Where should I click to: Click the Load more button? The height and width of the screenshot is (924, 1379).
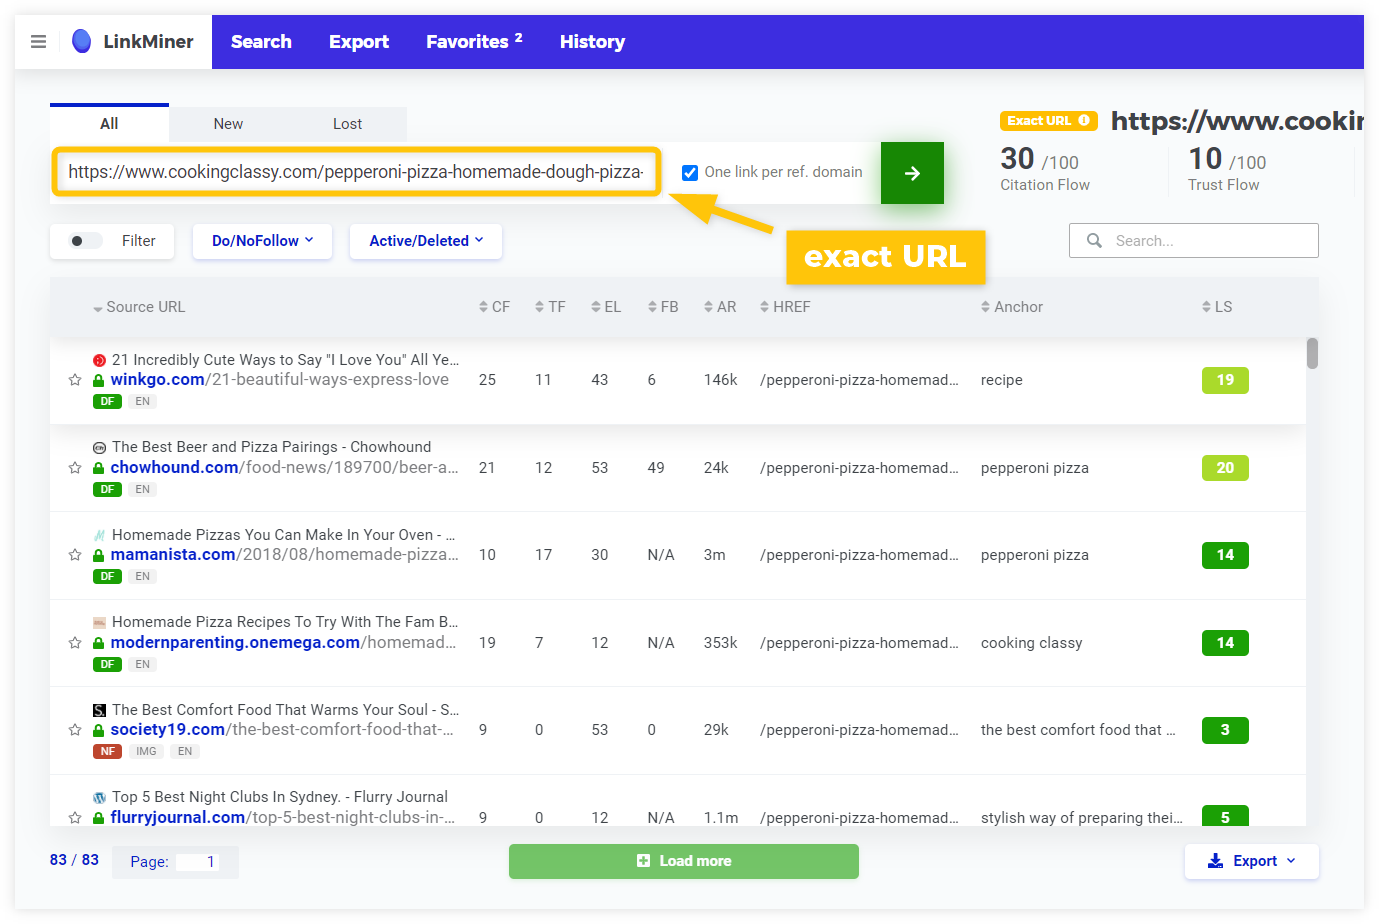(x=683, y=861)
